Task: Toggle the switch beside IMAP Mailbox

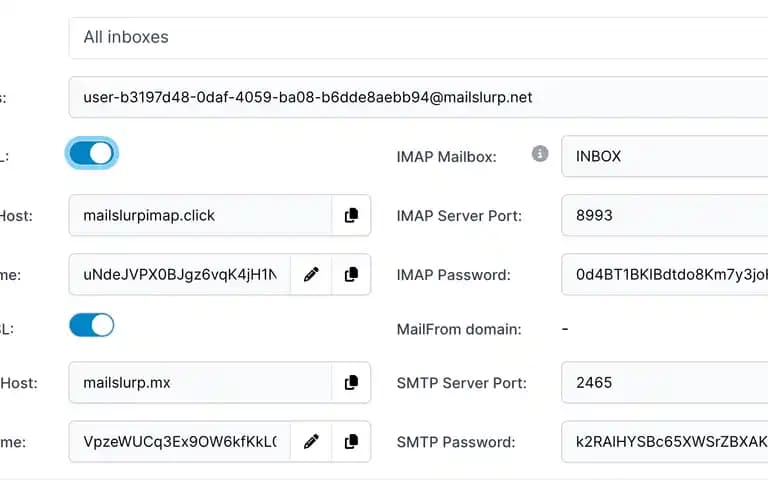Action: tap(92, 153)
